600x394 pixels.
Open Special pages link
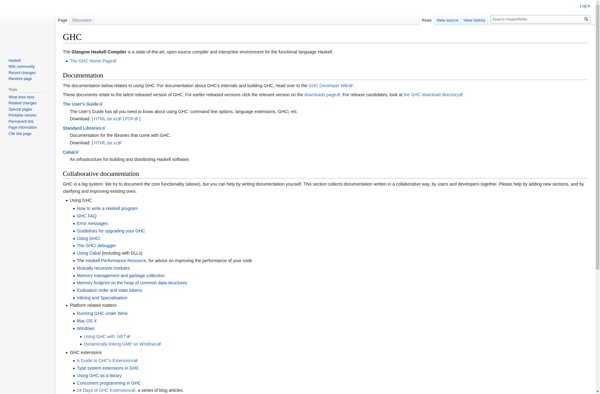(x=20, y=109)
